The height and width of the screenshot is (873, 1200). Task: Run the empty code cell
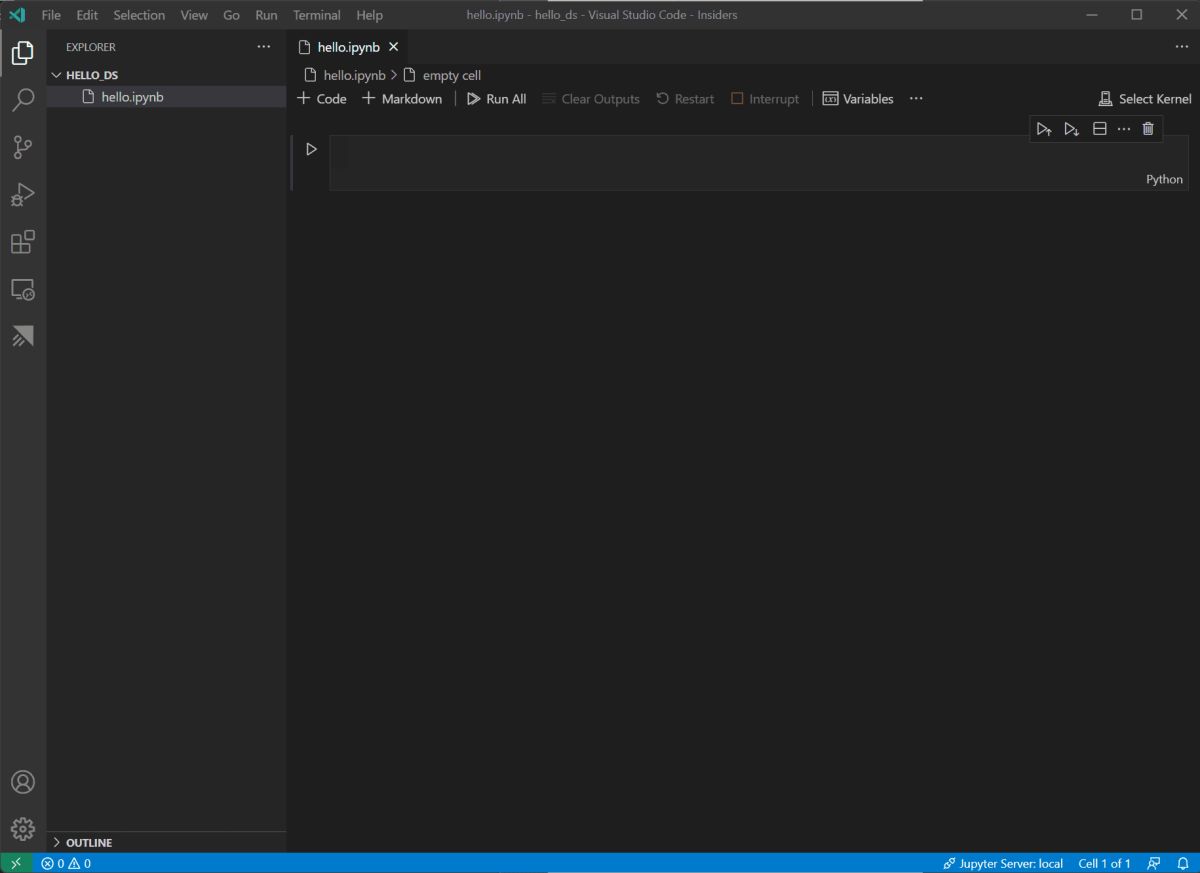(311, 149)
